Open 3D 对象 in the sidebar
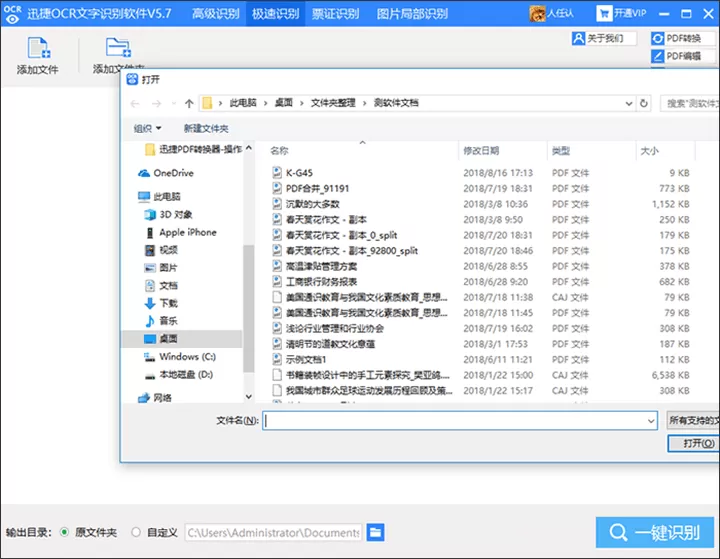720x559 pixels. [169, 215]
